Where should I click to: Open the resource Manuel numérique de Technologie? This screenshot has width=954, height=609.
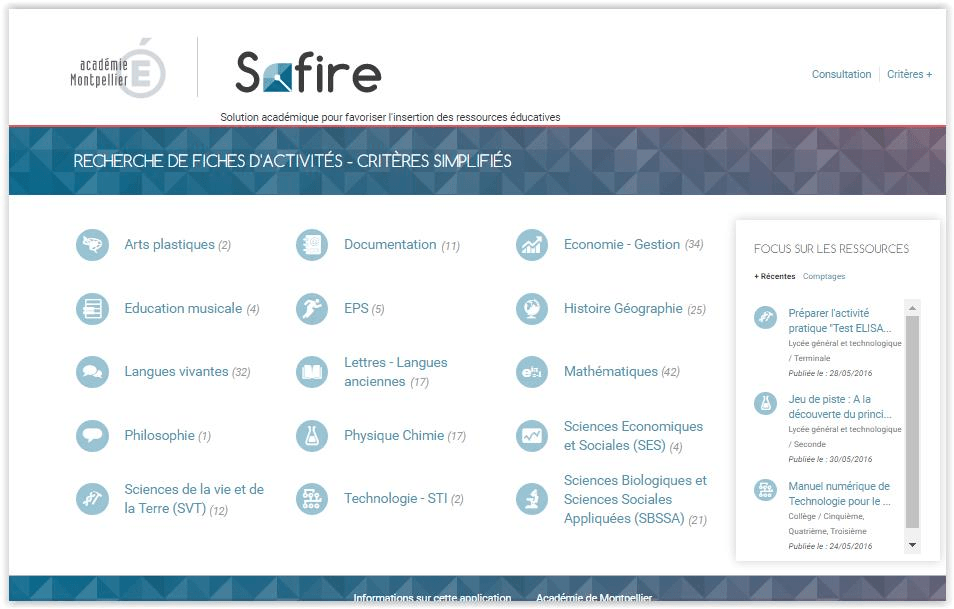point(840,493)
